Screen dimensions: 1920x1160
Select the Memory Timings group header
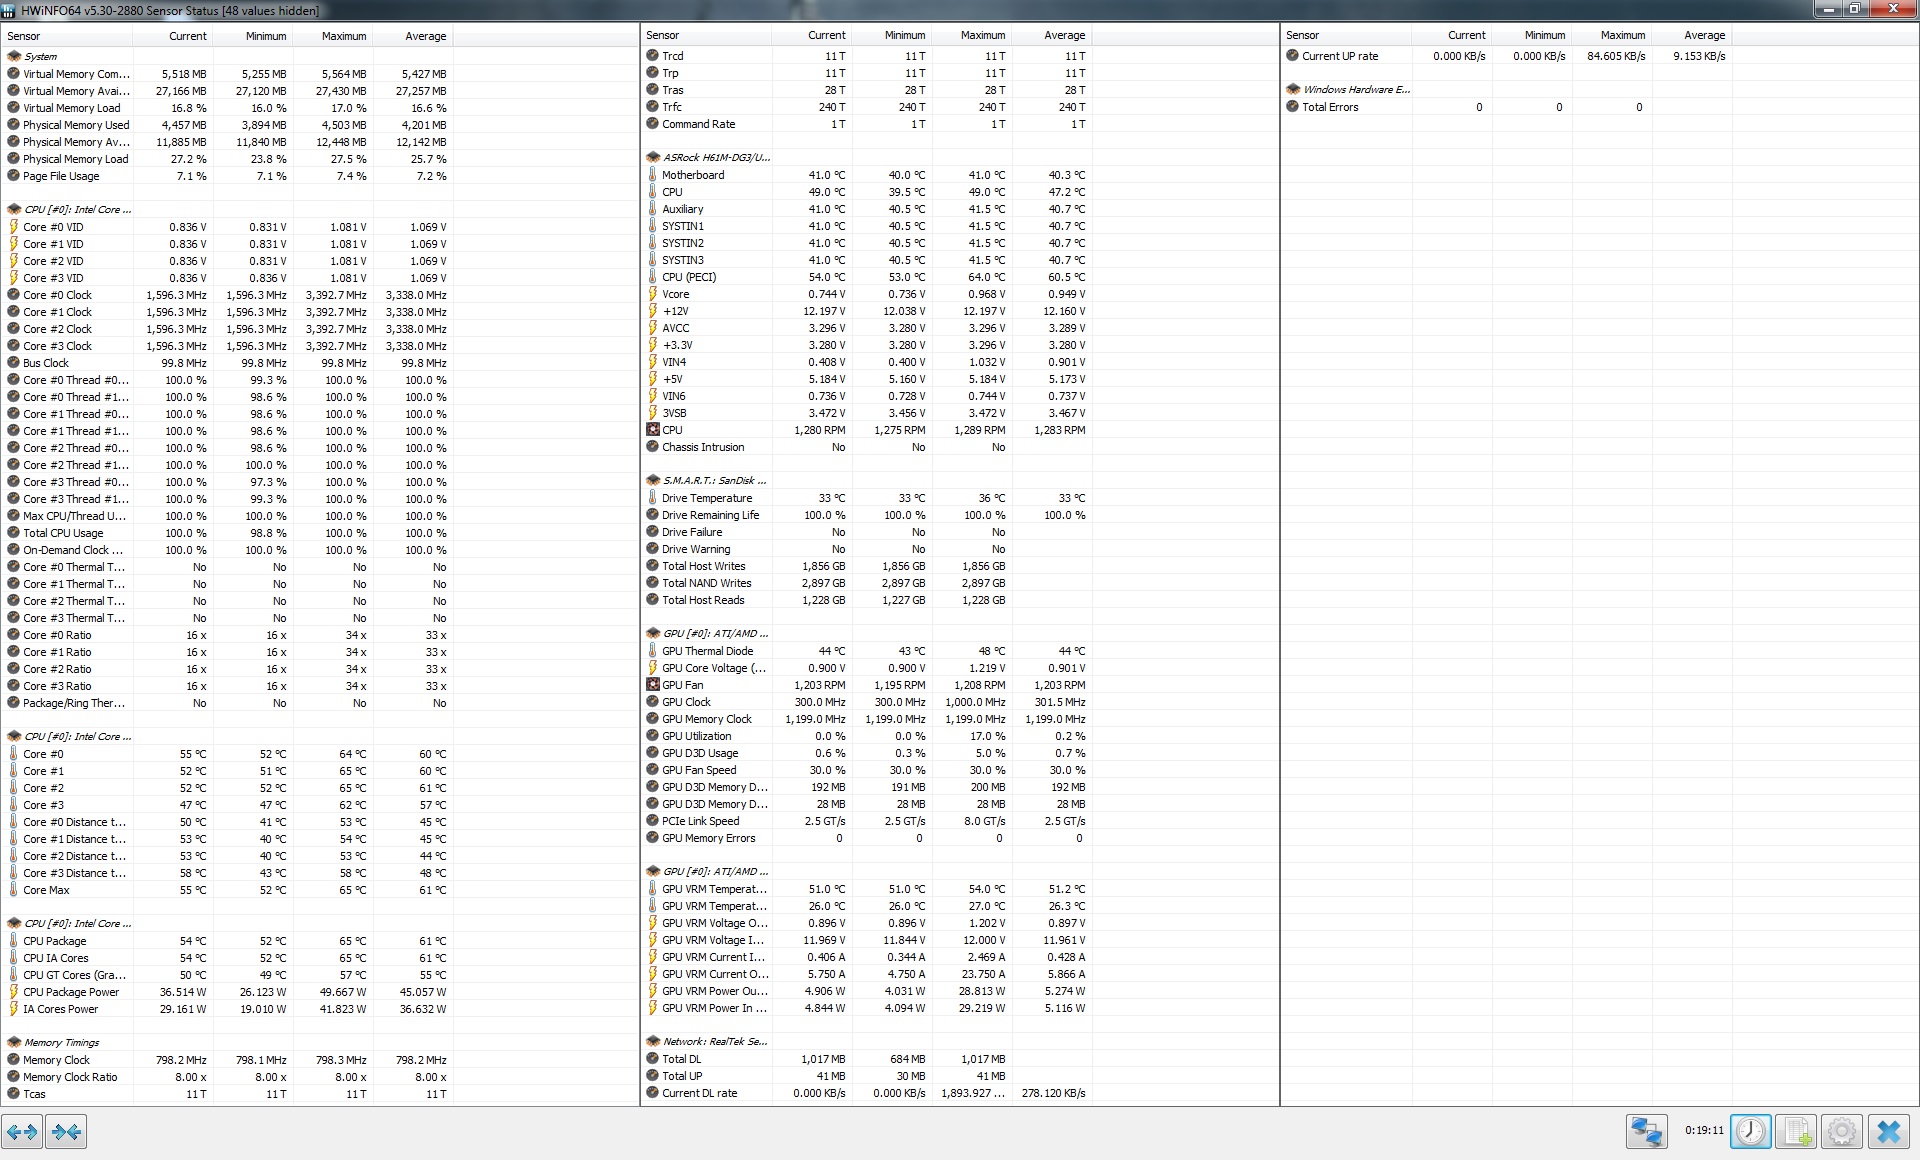coord(61,1042)
